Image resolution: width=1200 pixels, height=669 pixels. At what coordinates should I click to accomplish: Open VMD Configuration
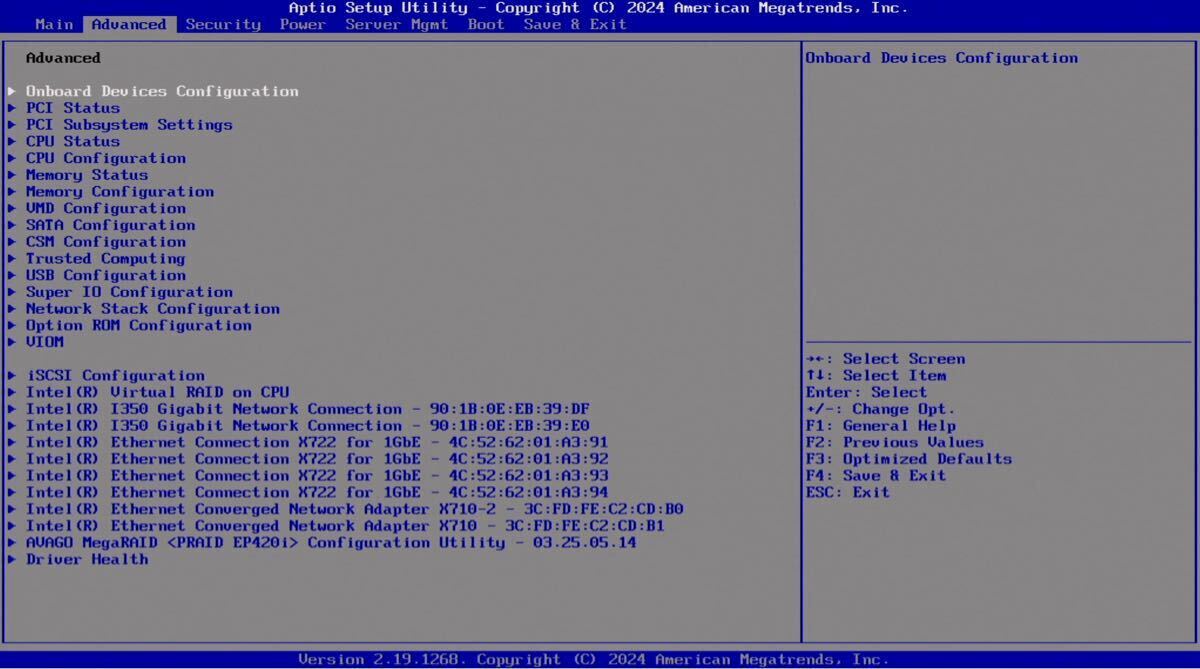click(x=106, y=208)
